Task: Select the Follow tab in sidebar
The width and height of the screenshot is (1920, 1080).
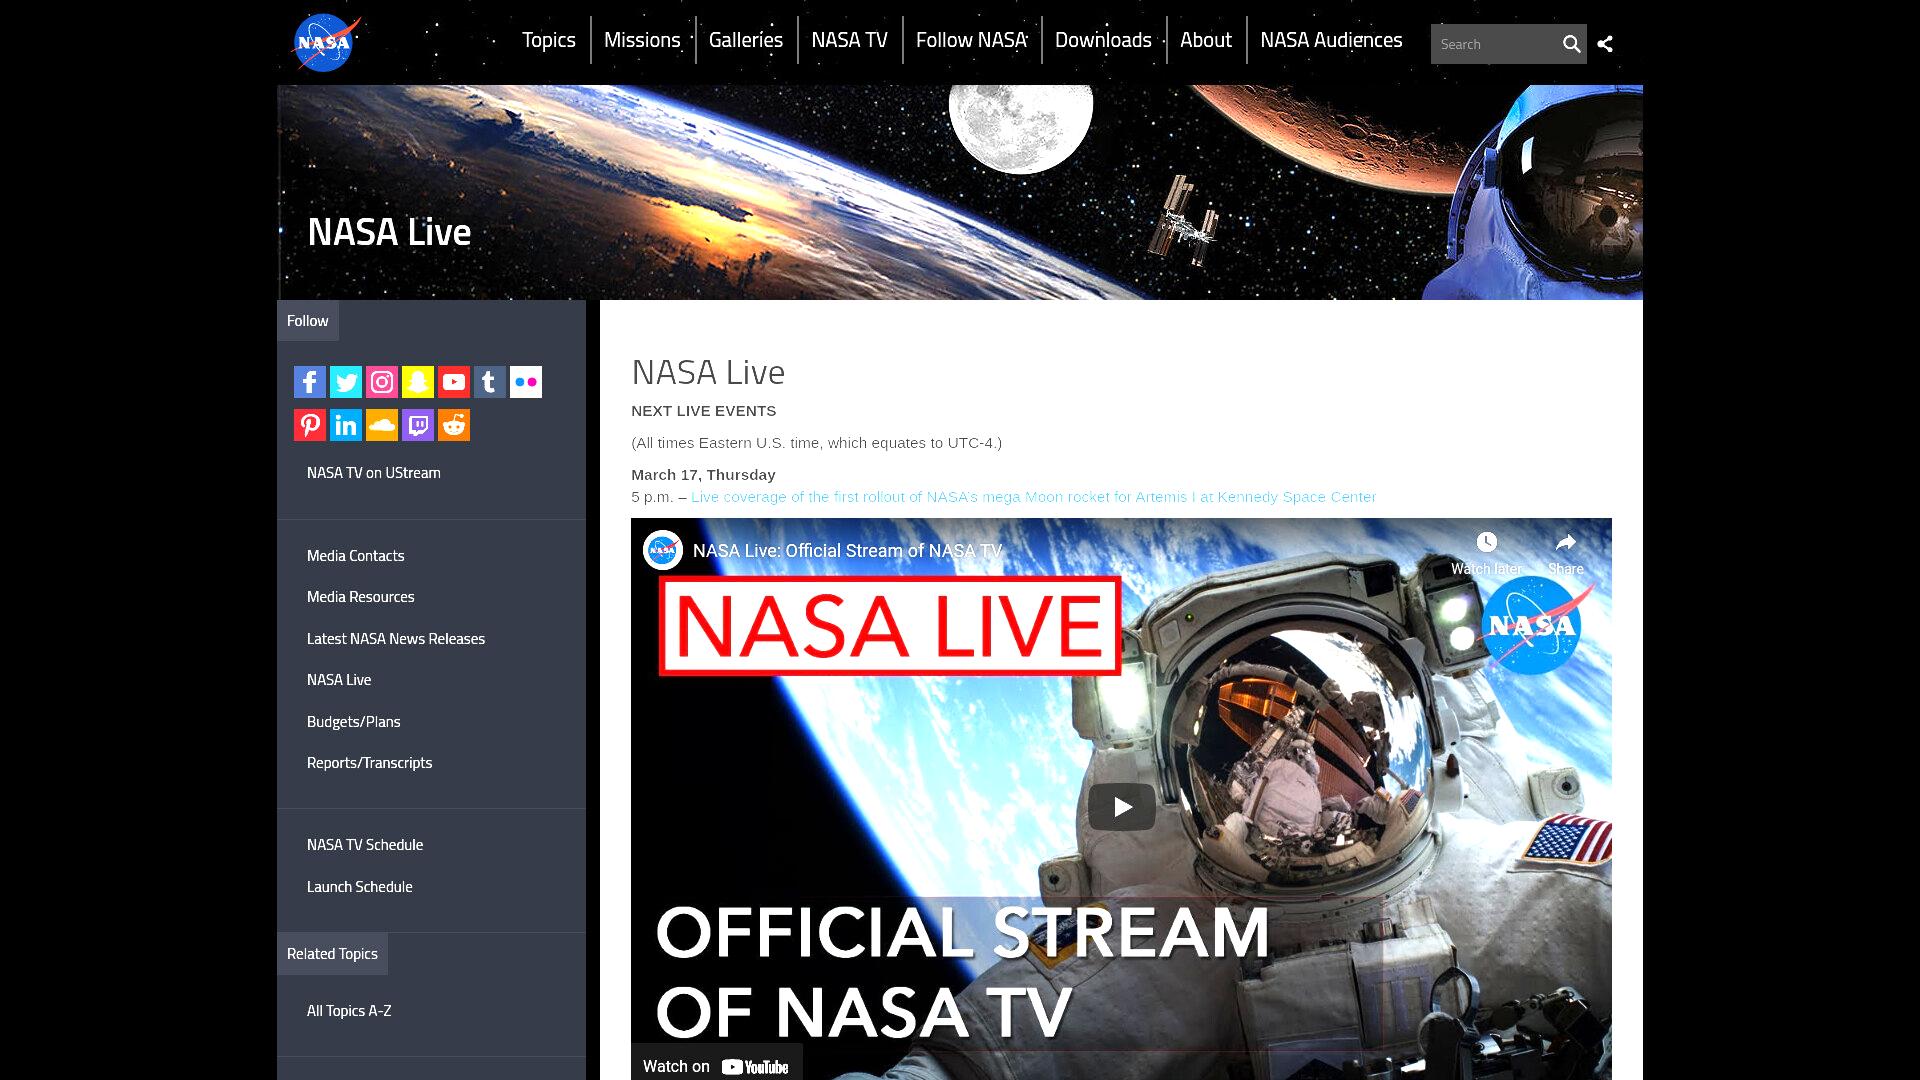Action: [308, 321]
